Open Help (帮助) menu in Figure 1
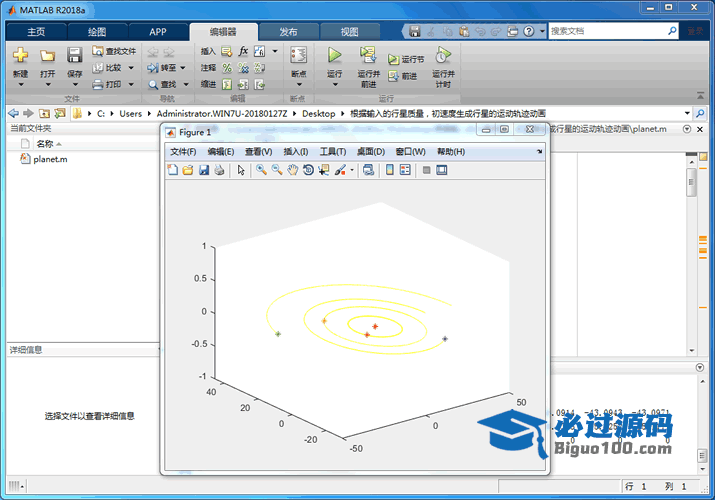The height and width of the screenshot is (500, 715). pyautogui.click(x=451, y=152)
